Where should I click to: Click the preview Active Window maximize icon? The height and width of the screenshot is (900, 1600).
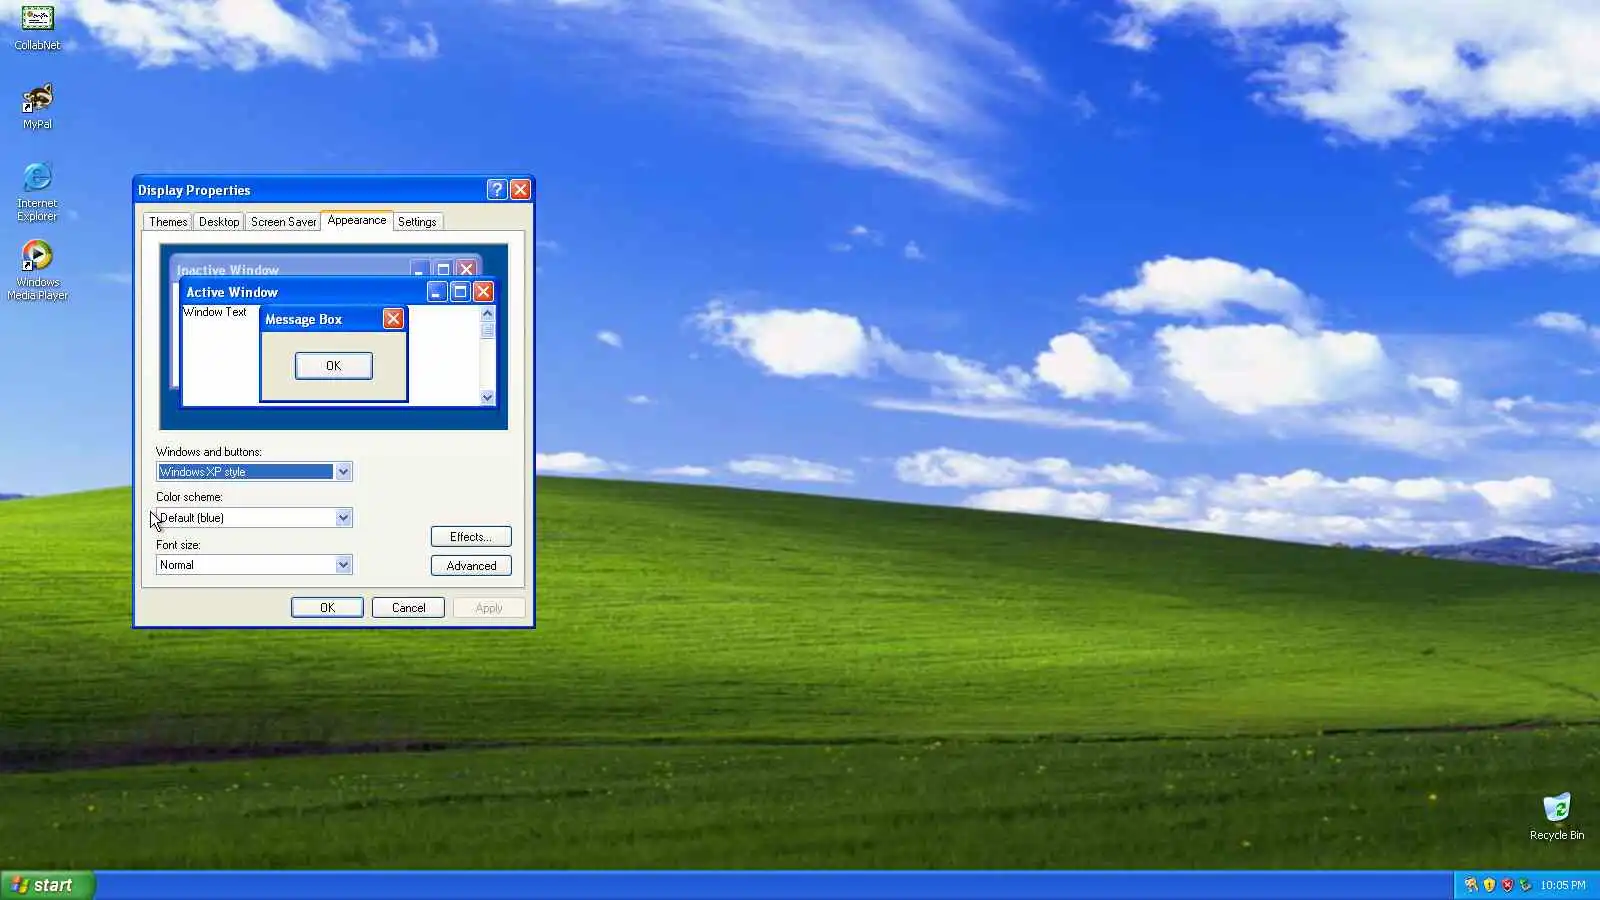tap(460, 291)
